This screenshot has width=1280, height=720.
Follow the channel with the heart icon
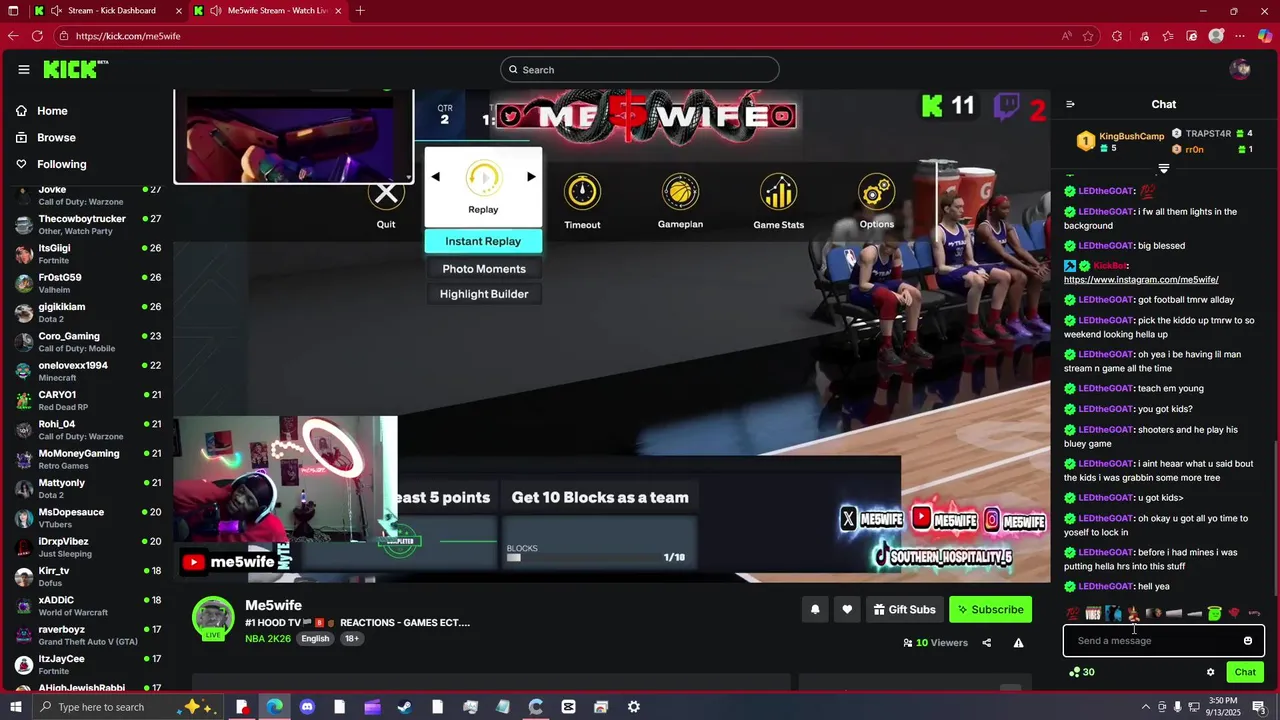pos(847,609)
